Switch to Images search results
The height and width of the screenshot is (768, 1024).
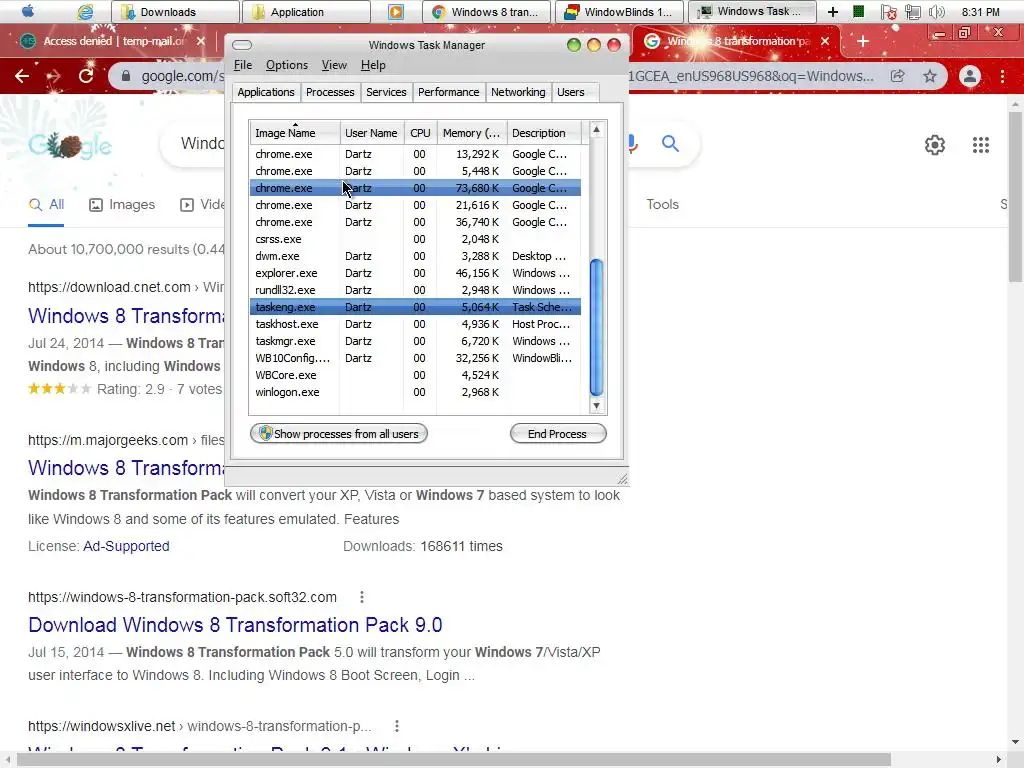[x=122, y=204]
